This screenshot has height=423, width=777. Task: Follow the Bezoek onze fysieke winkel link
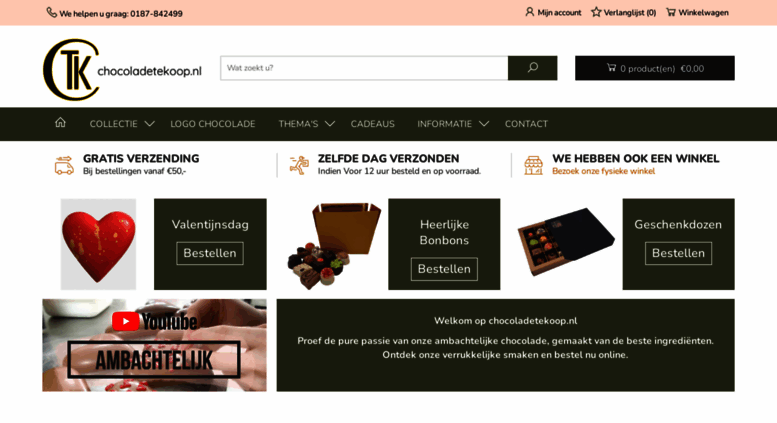click(604, 171)
